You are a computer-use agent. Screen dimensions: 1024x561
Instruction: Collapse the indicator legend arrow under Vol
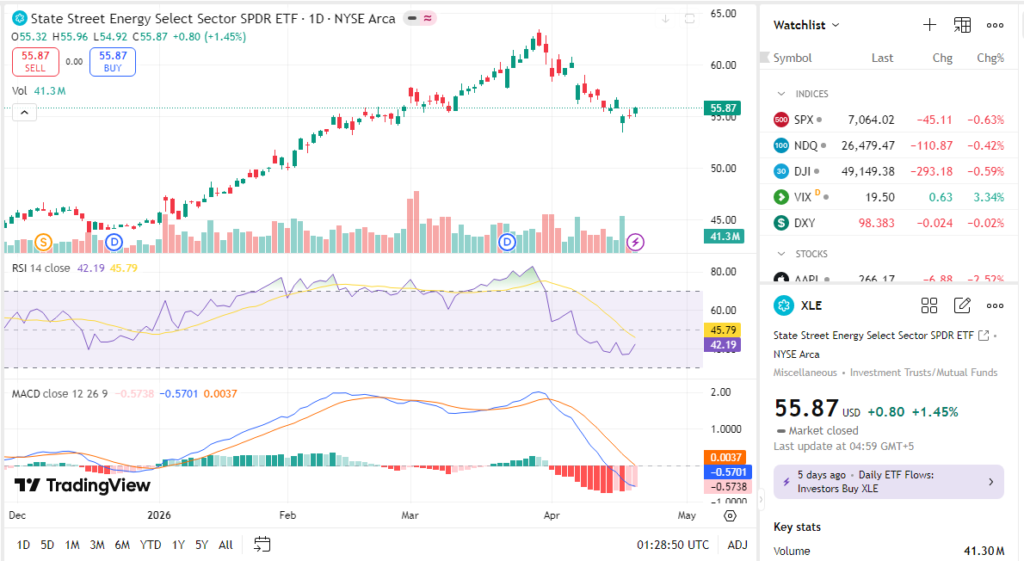coord(22,113)
